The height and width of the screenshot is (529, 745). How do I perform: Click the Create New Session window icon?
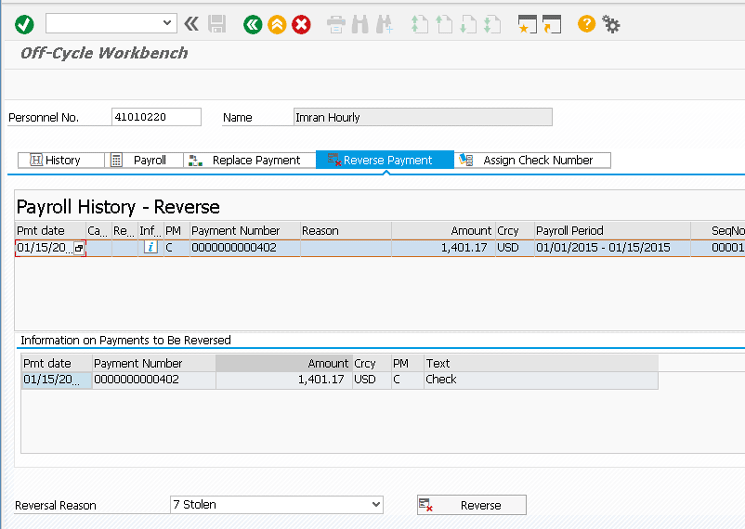point(527,24)
